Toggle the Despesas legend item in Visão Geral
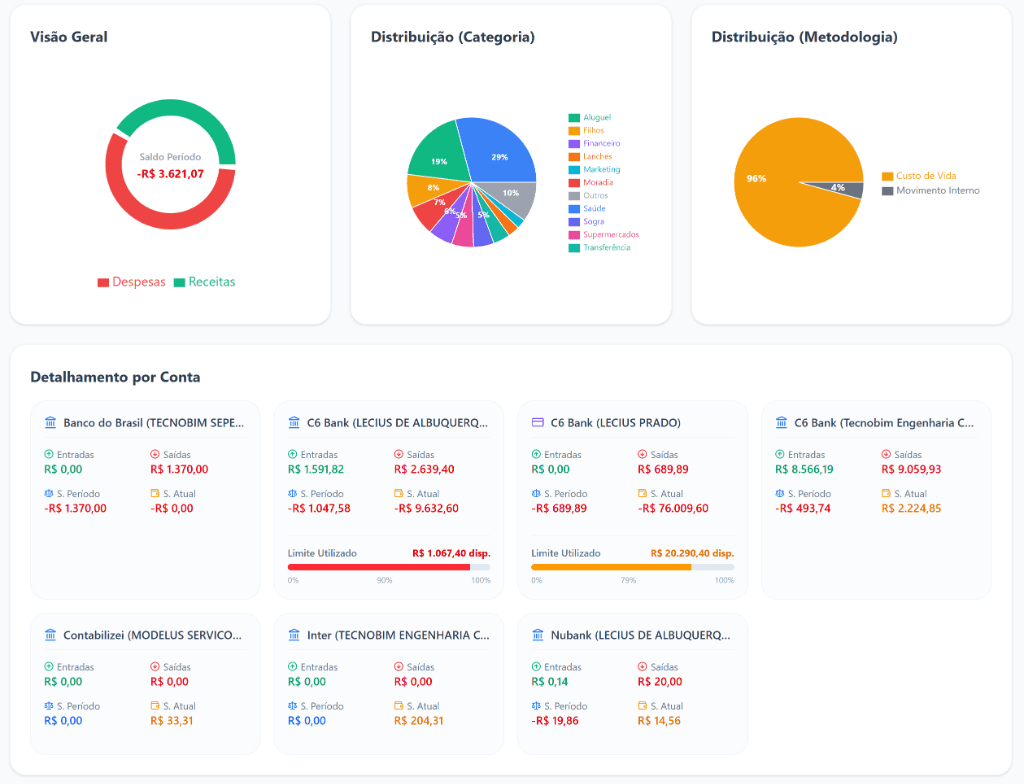Screen dimensions: 1024x784 (x=131, y=282)
